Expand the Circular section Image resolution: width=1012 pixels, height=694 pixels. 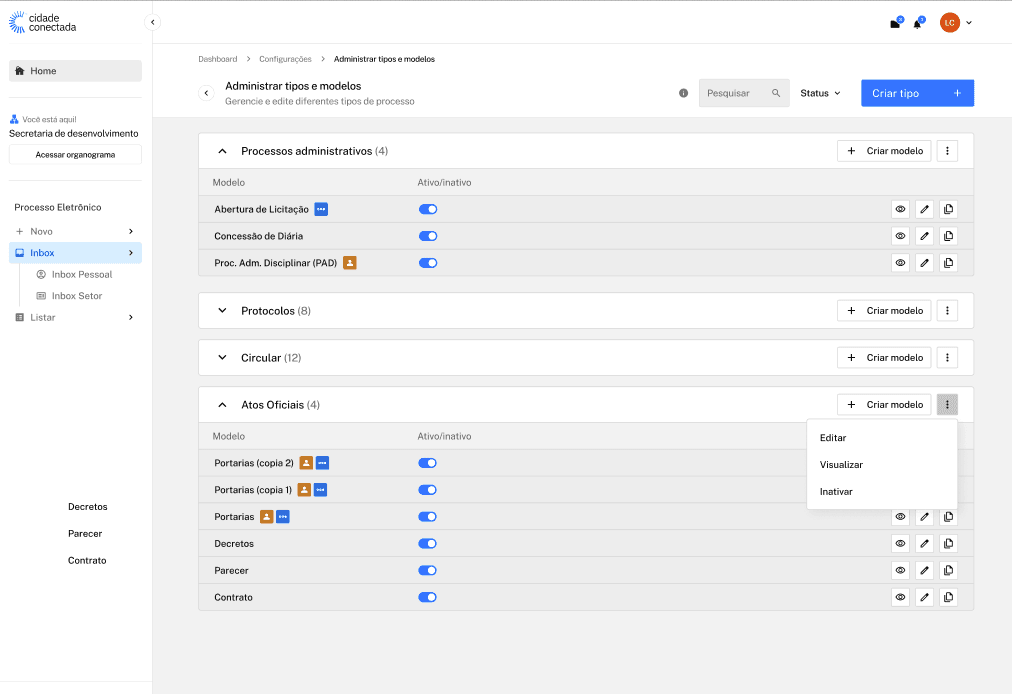click(222, 358)
